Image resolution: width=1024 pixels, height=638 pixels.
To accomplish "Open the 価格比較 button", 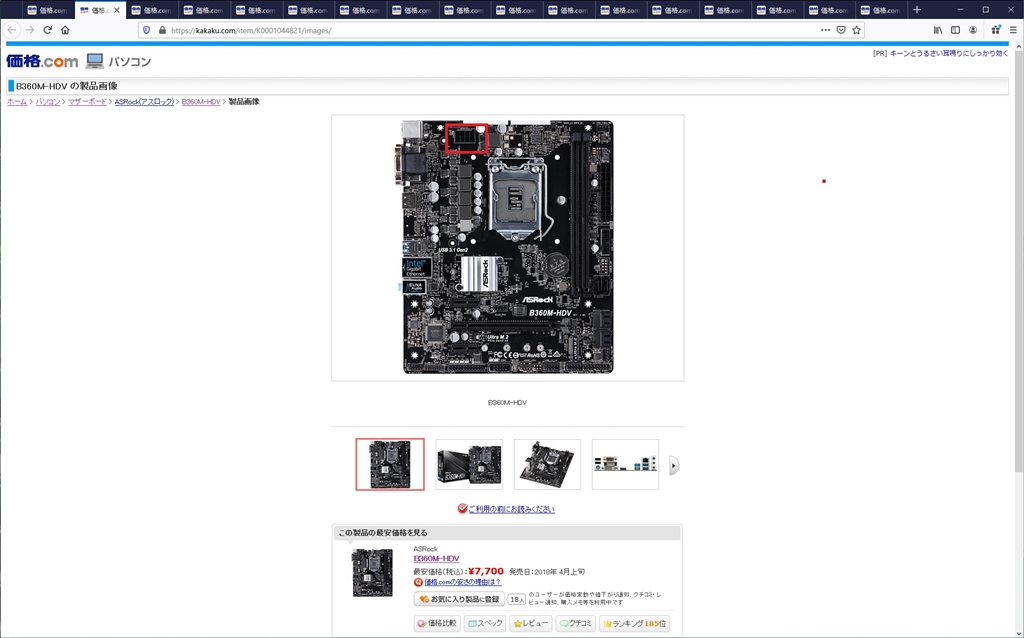I will click(437, 624).
